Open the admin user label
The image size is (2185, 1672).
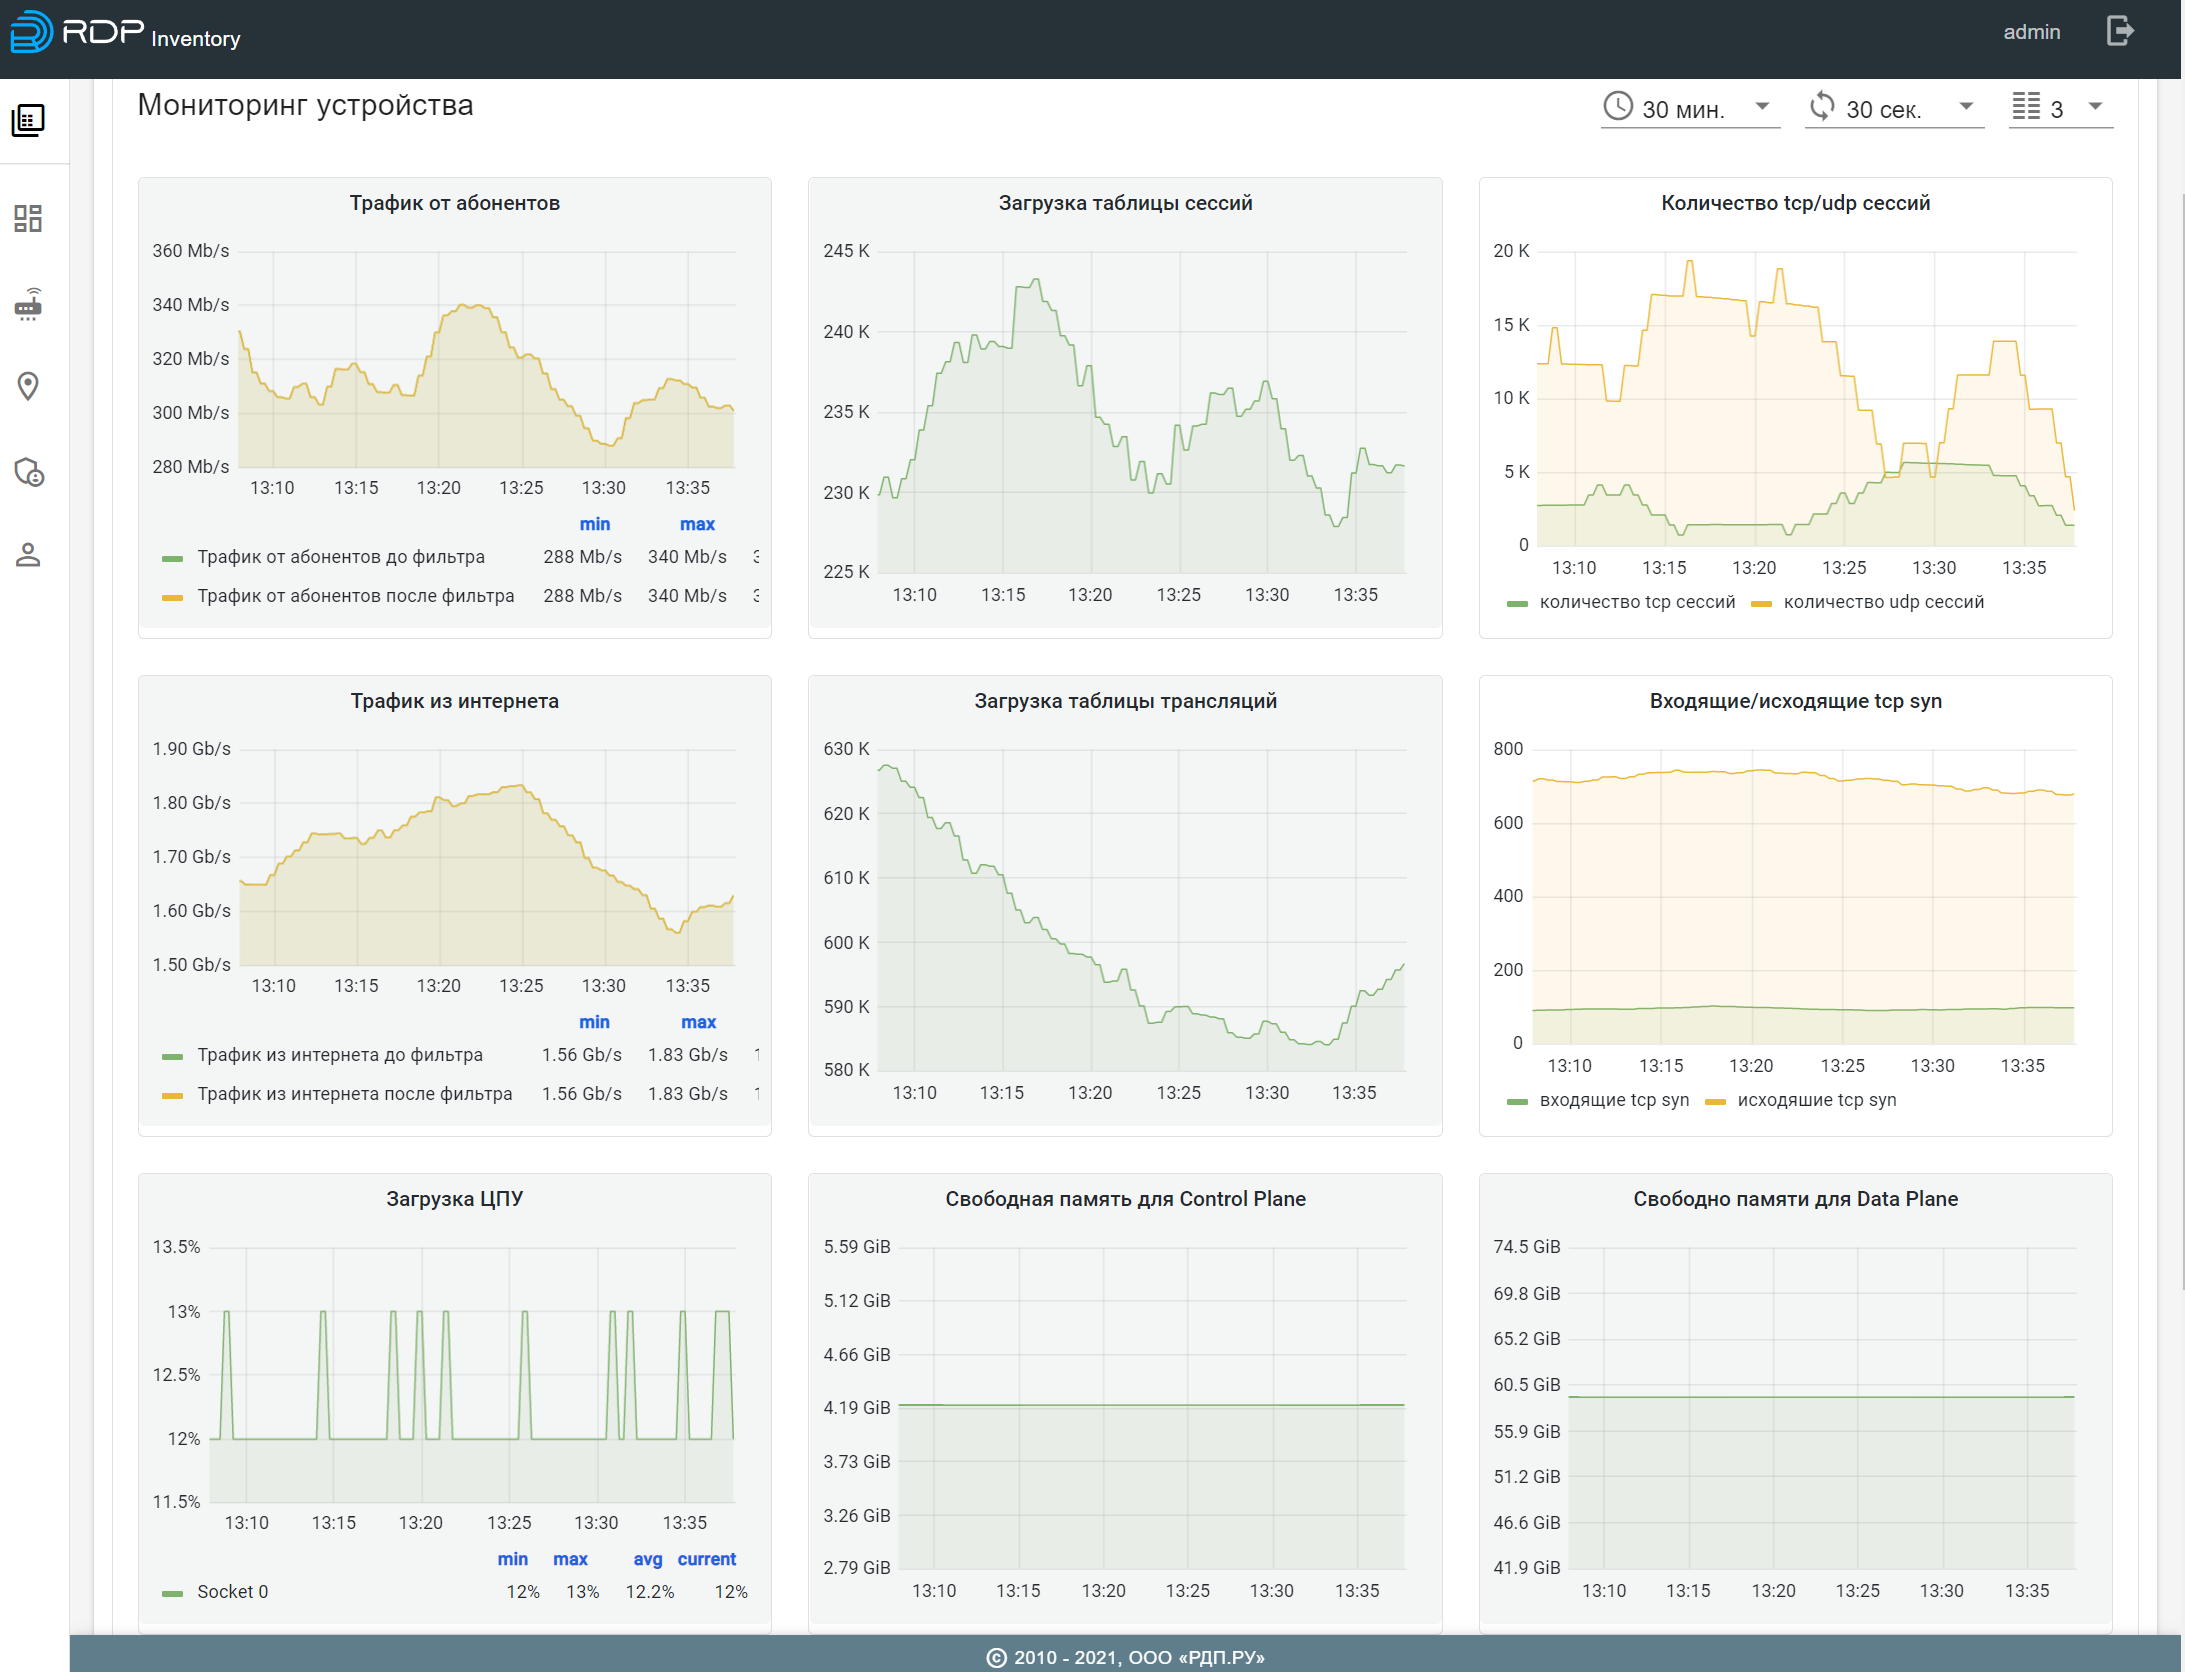(2031, 32)
